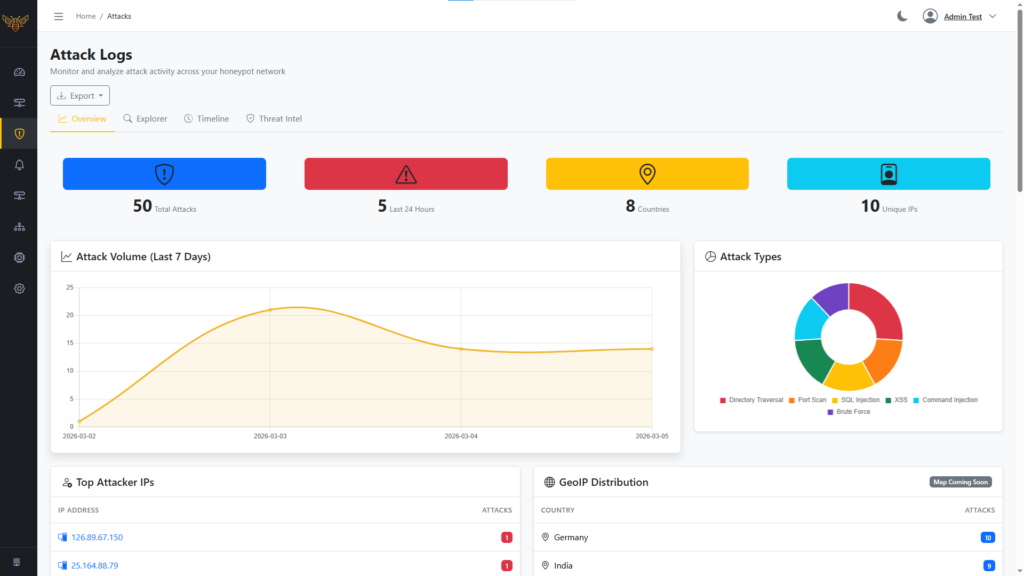Click the shield Attacks icon in sidebar
This screenshot has height=576, width=1024.
click(x=19, y=133)
